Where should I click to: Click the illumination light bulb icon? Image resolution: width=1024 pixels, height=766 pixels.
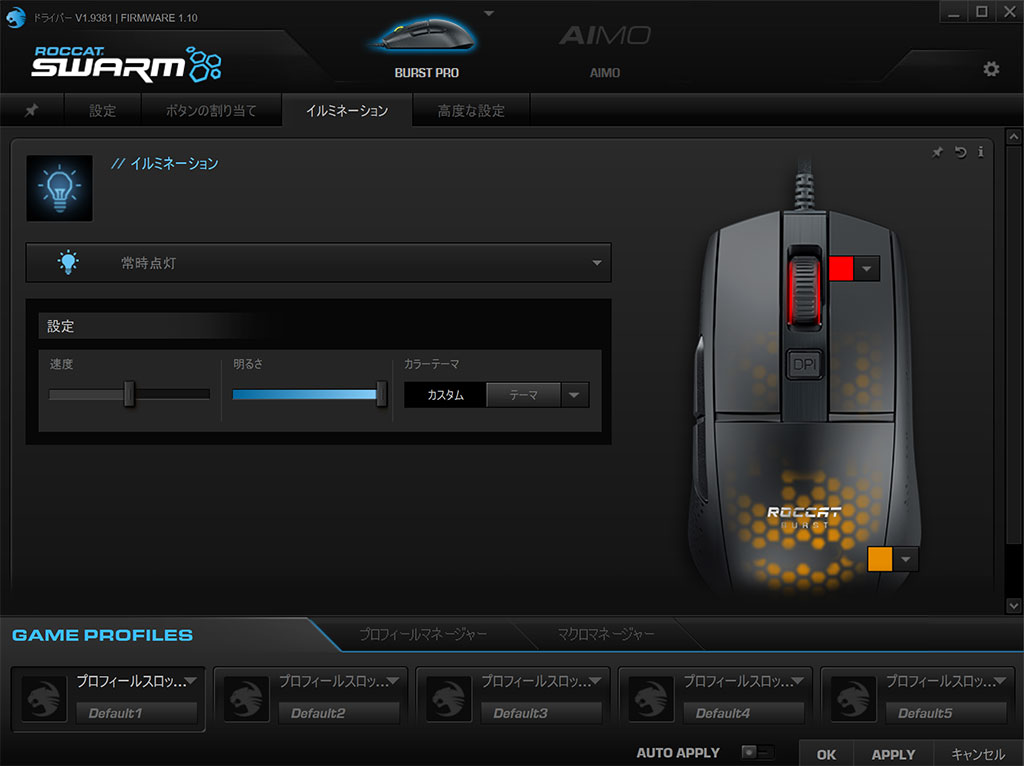(59, 188)
